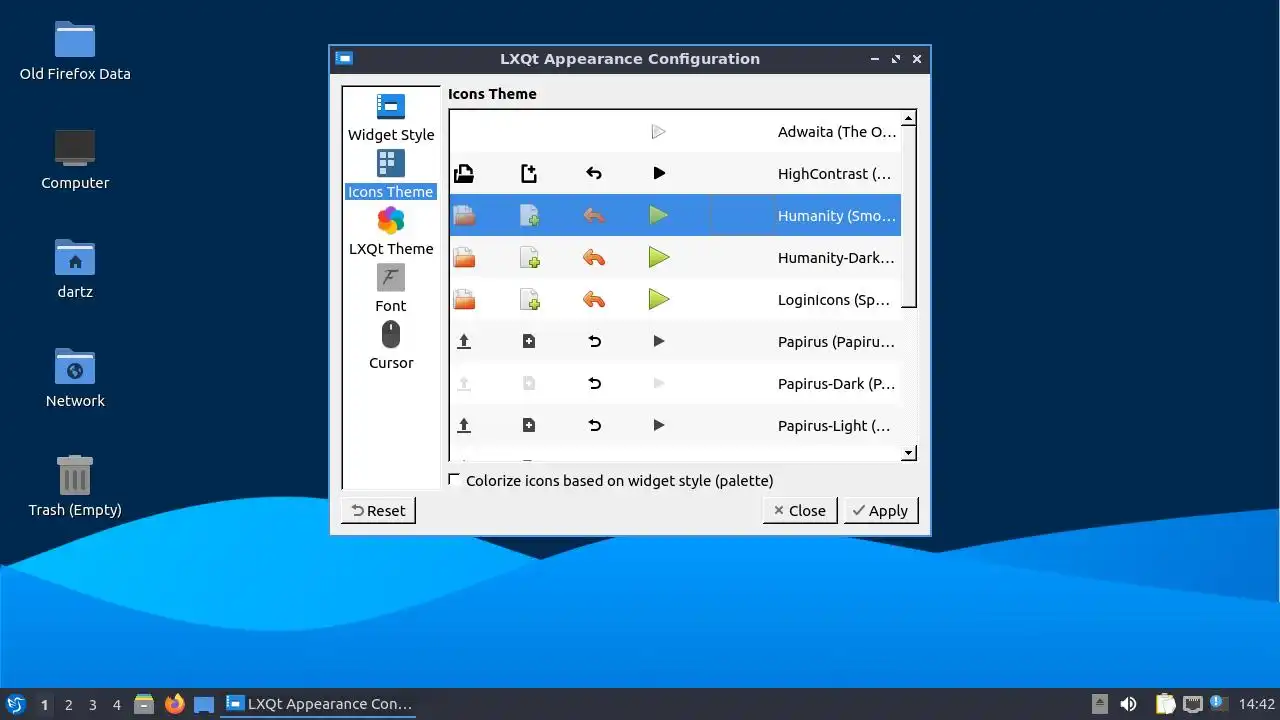1280x720 pixels.
Task: Select the Computer desktop icon
Action: (75, 160)
